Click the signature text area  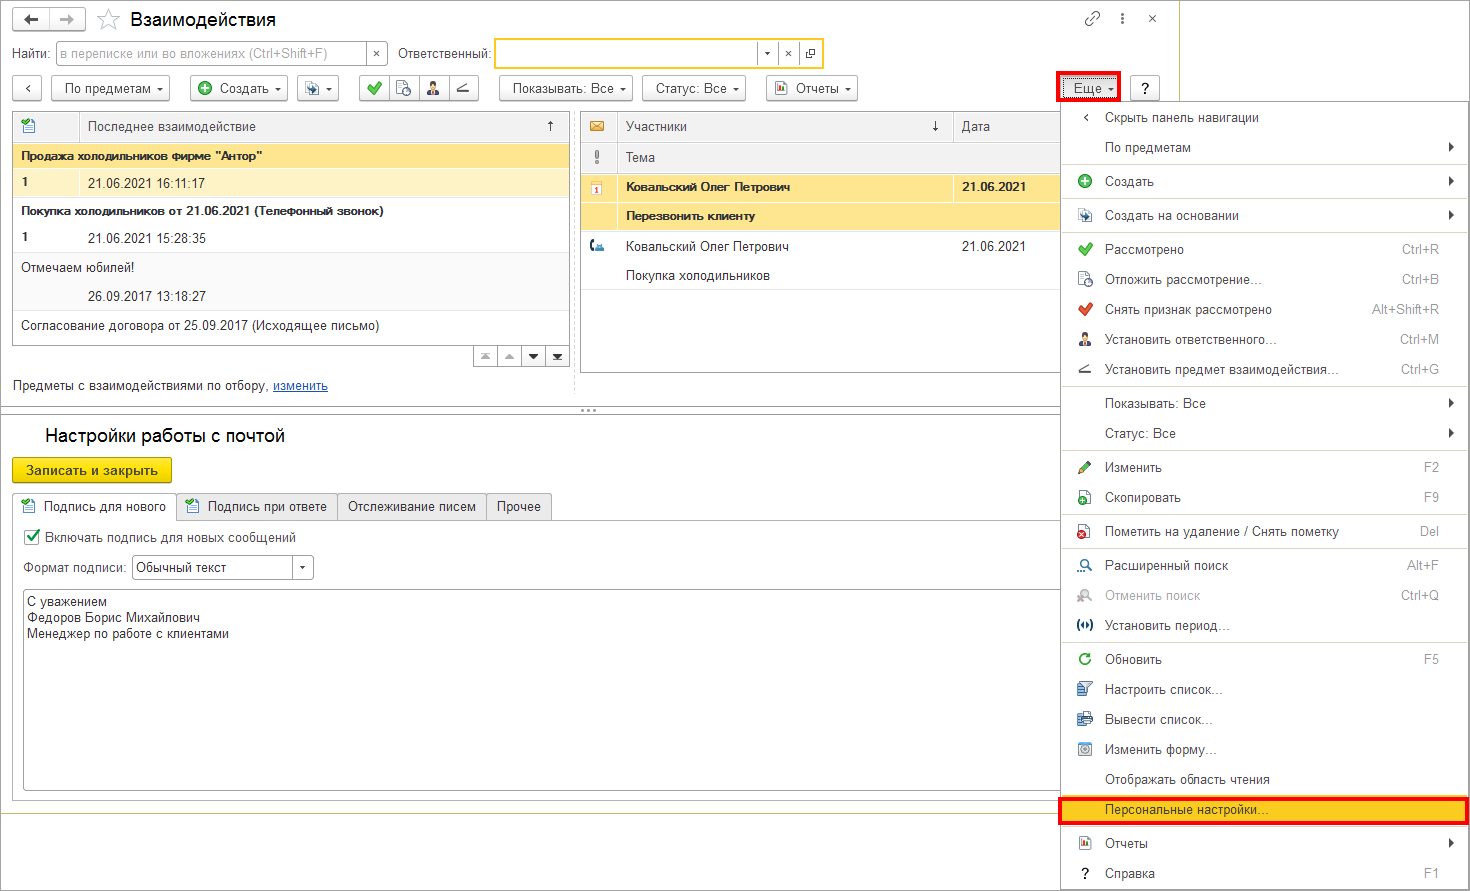tap(541, 690)
